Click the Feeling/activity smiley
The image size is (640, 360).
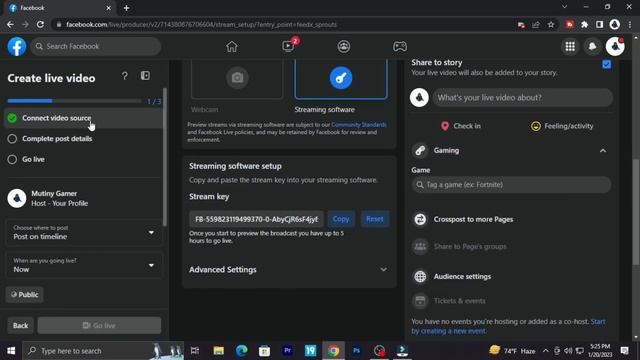click(x=536, y=126)
